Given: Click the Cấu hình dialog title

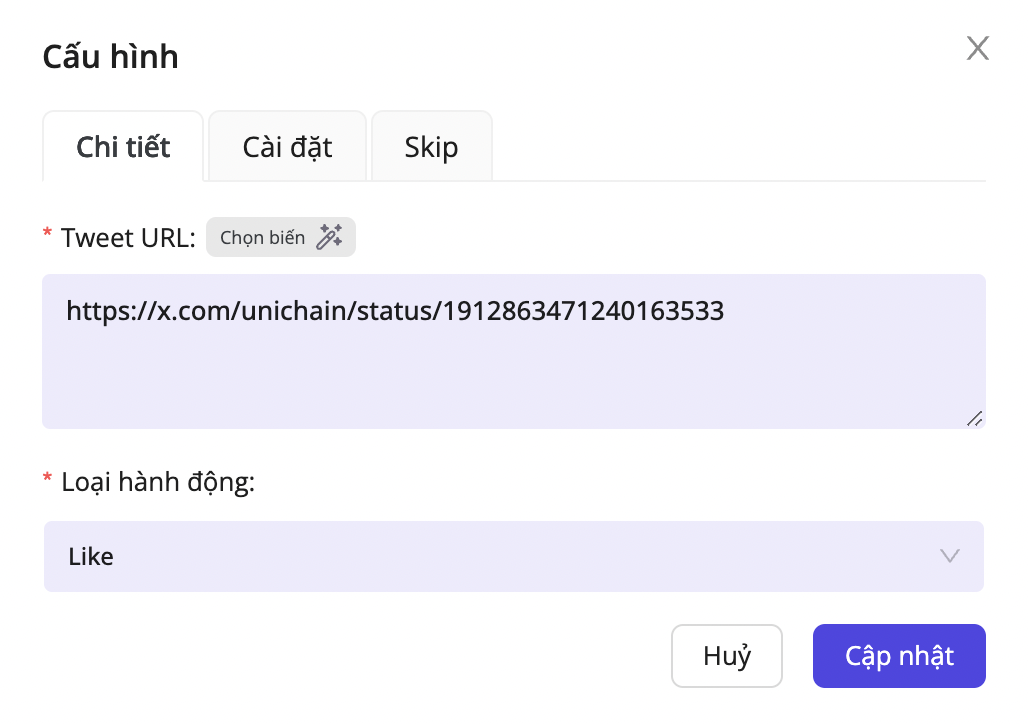Looking at the screenshot, I should (x=110, y=57).
